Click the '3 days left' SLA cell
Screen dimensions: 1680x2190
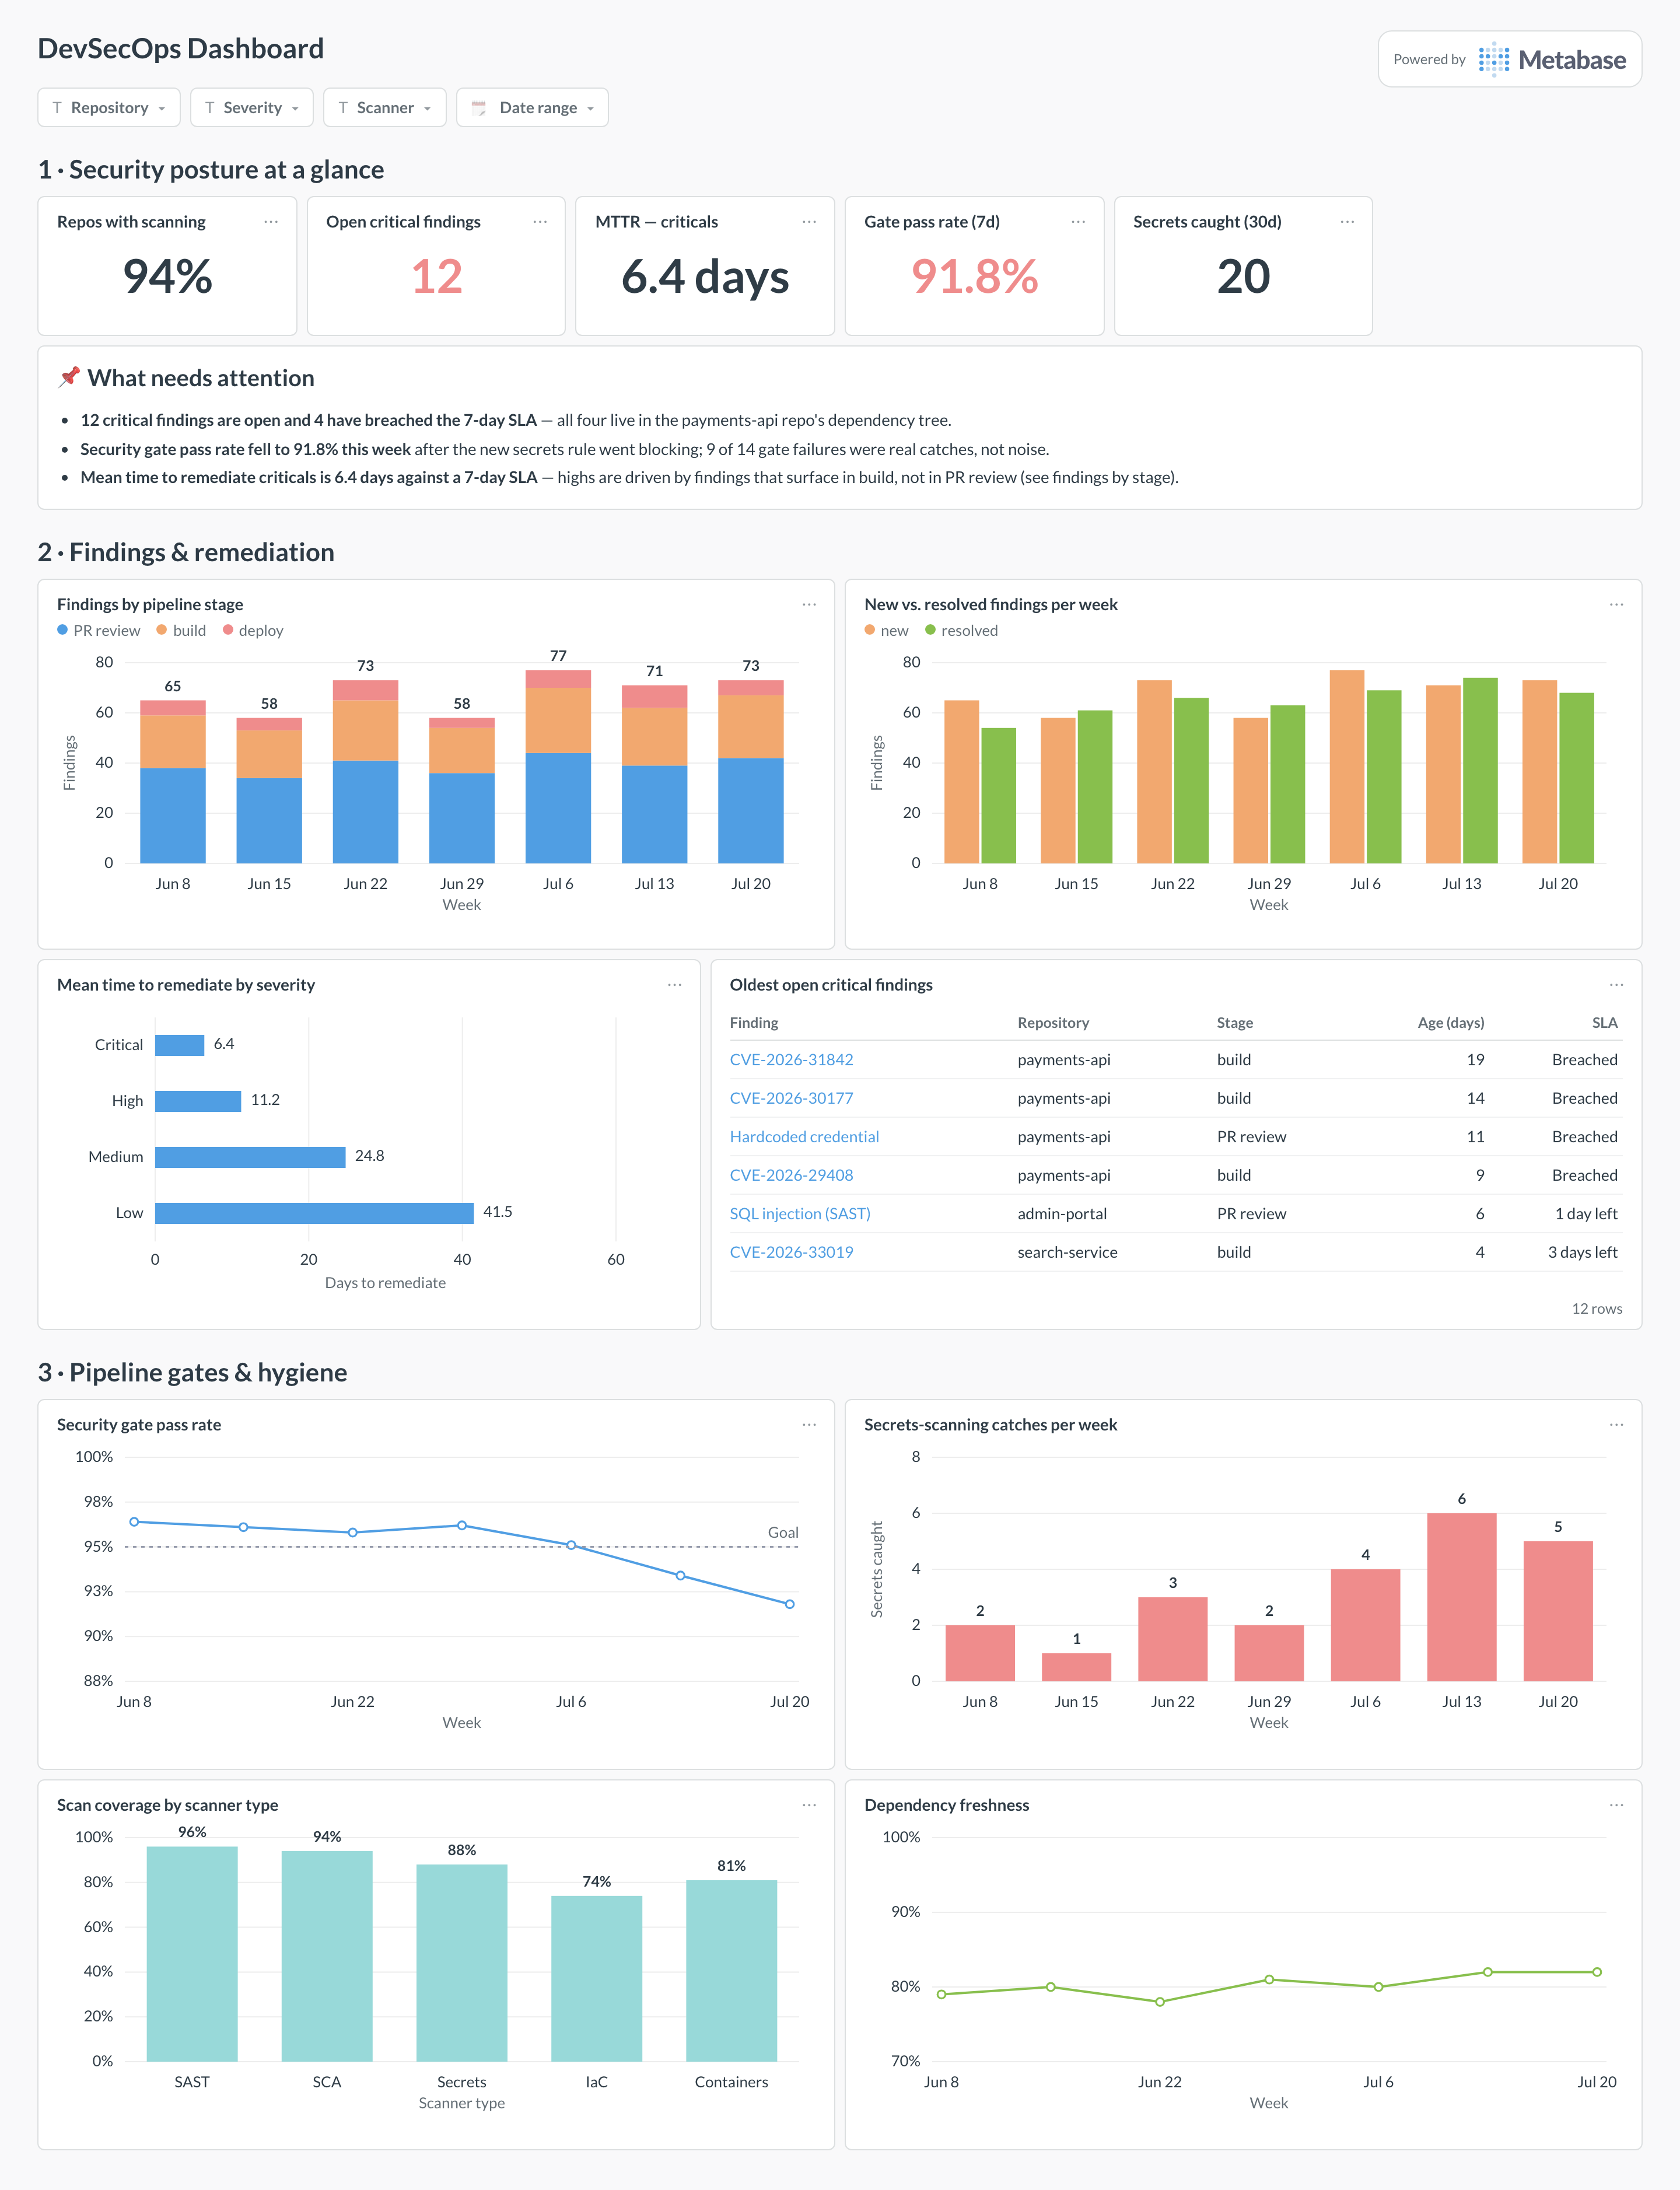tap(1582, 1252)
